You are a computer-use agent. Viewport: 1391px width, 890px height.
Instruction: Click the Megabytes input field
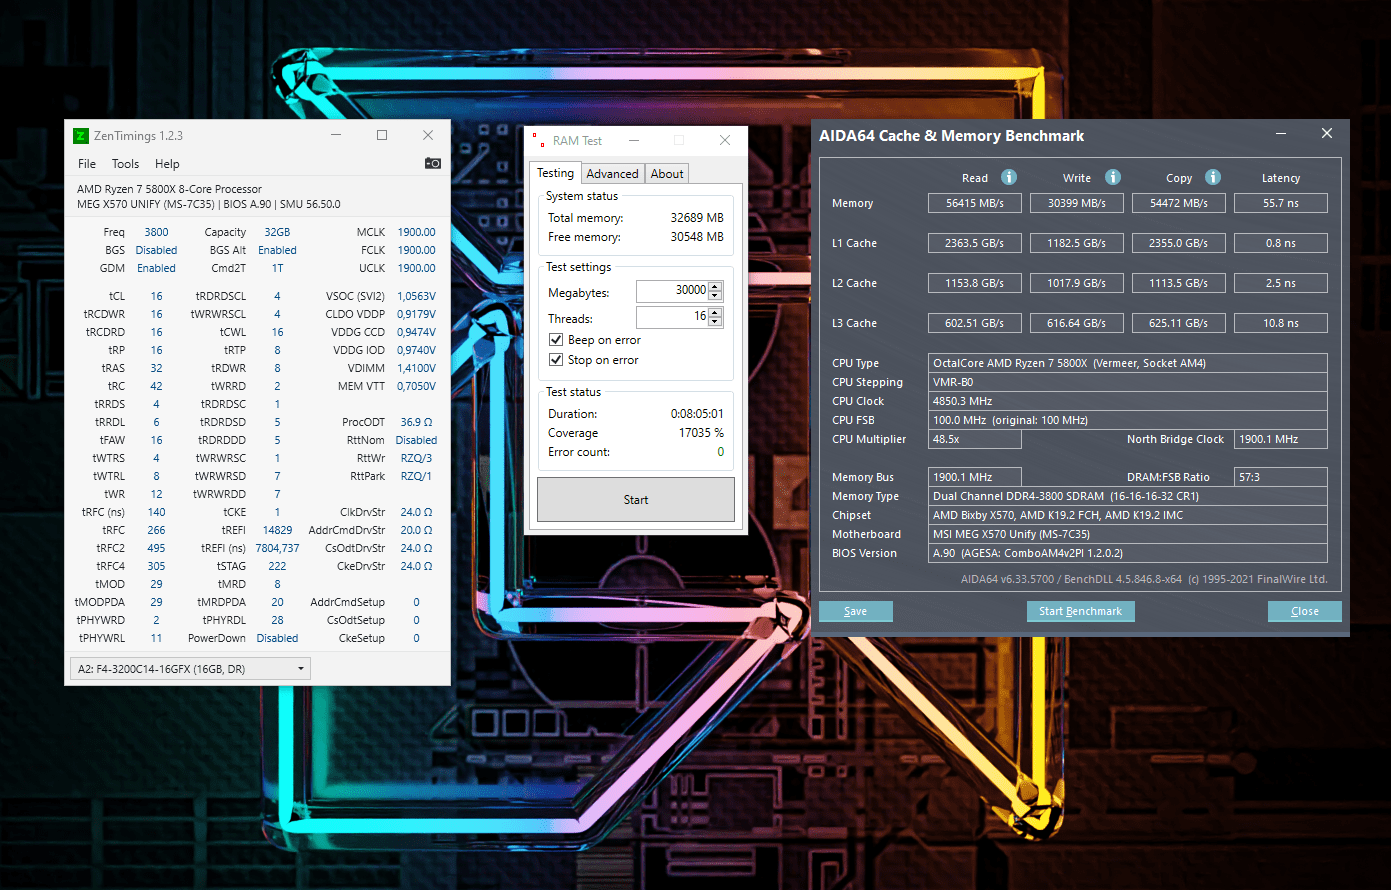coord(672,290)
